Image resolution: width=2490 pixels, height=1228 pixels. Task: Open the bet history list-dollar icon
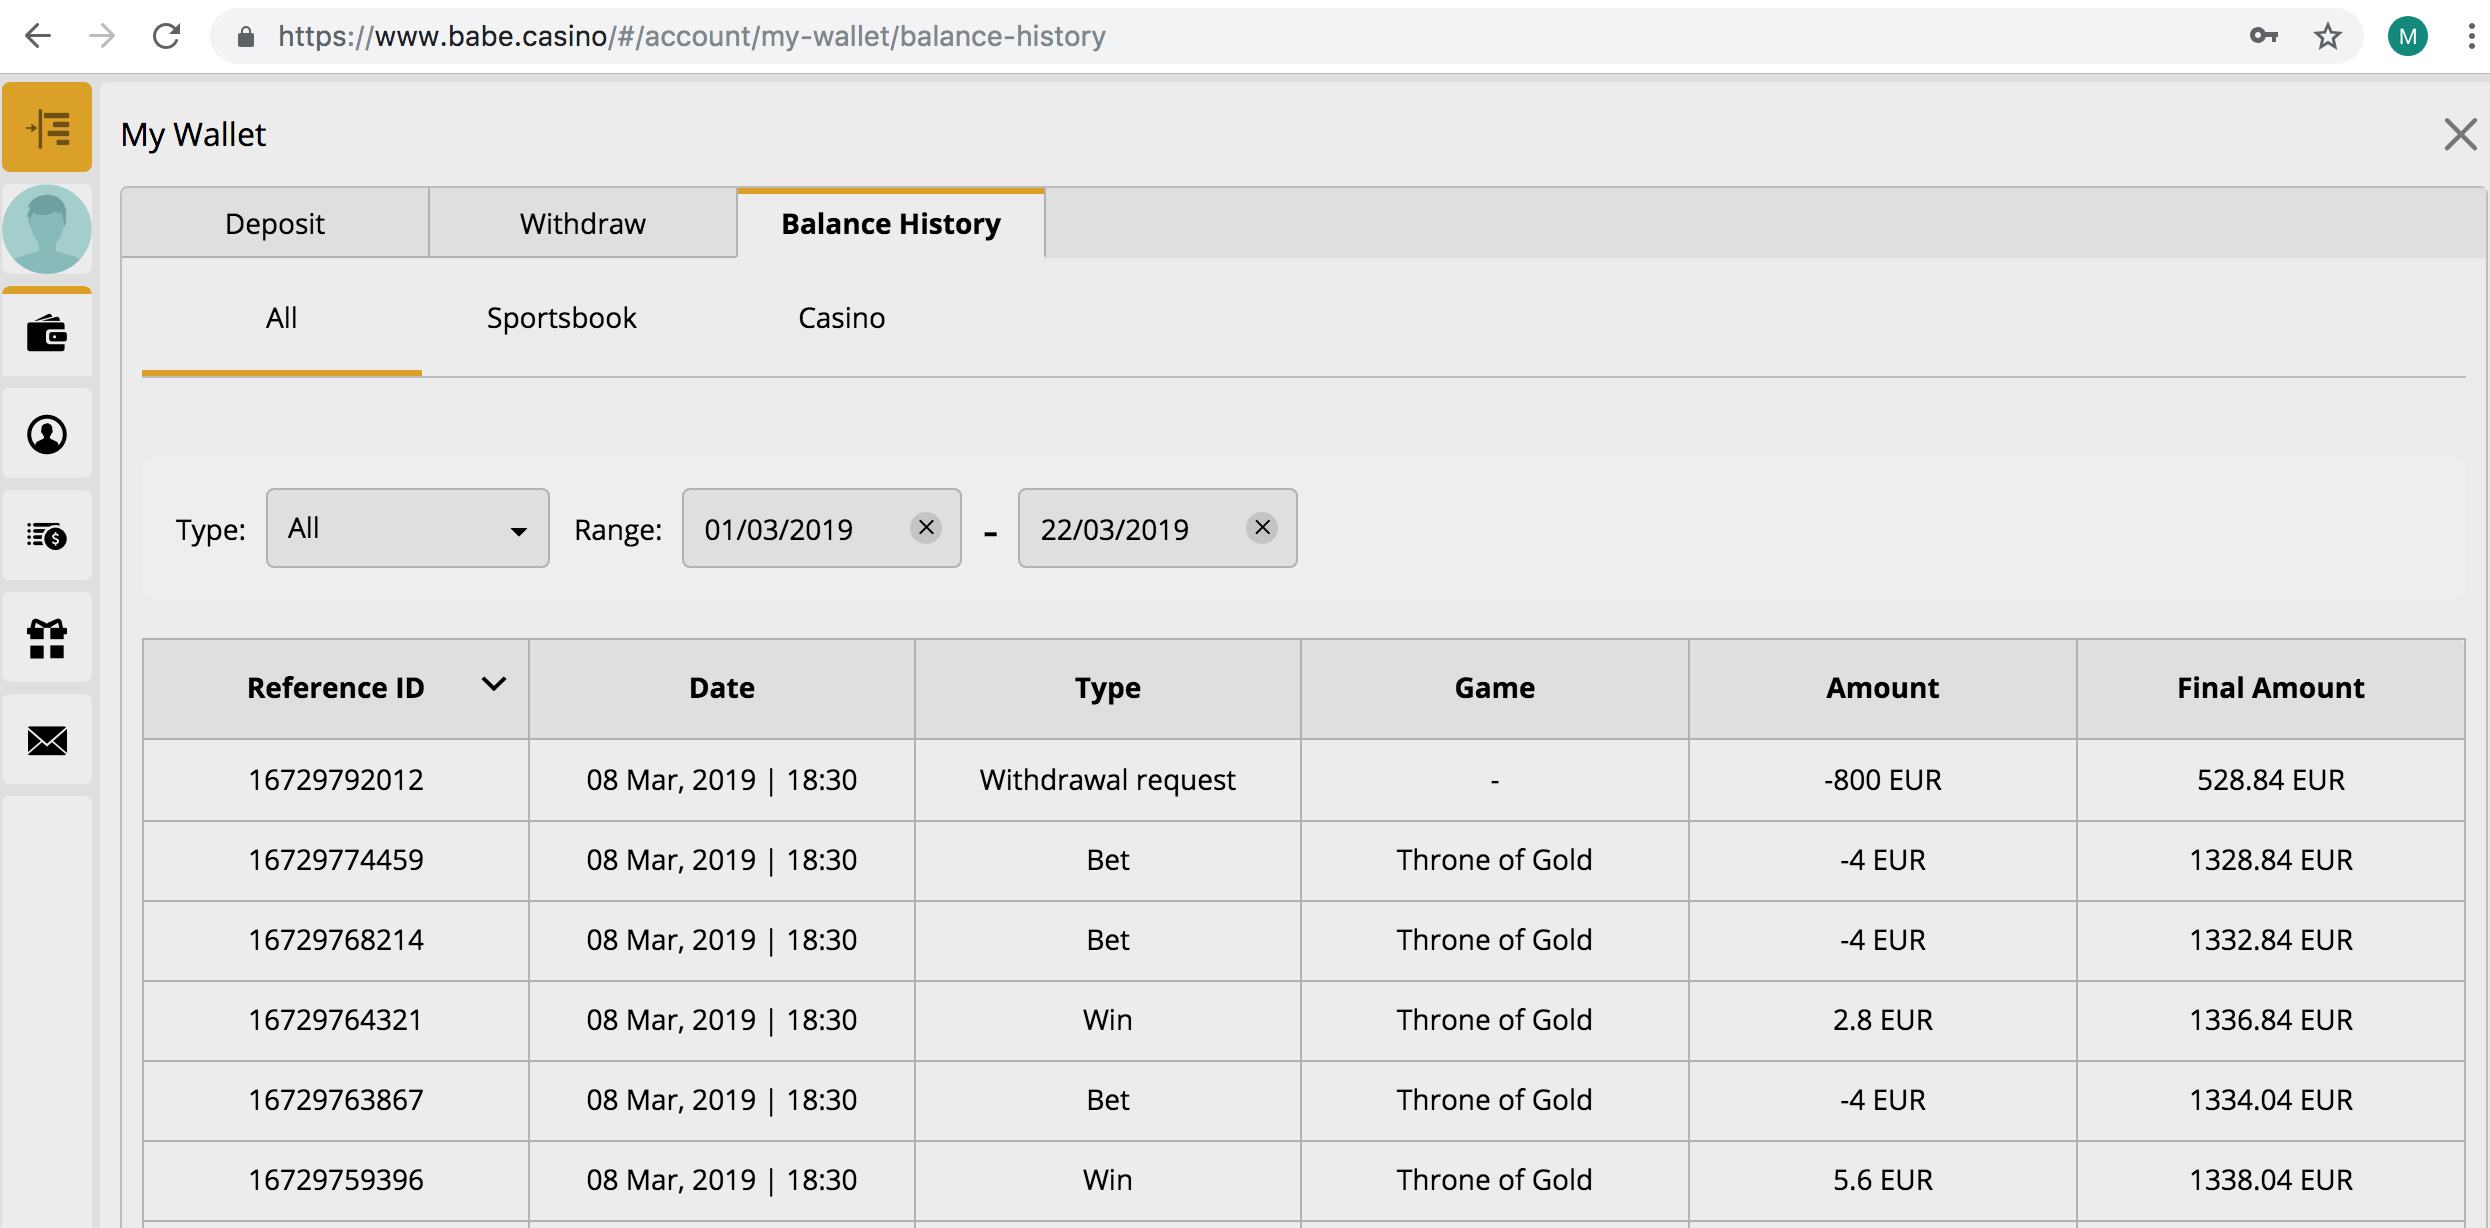(x=47, y=536)
